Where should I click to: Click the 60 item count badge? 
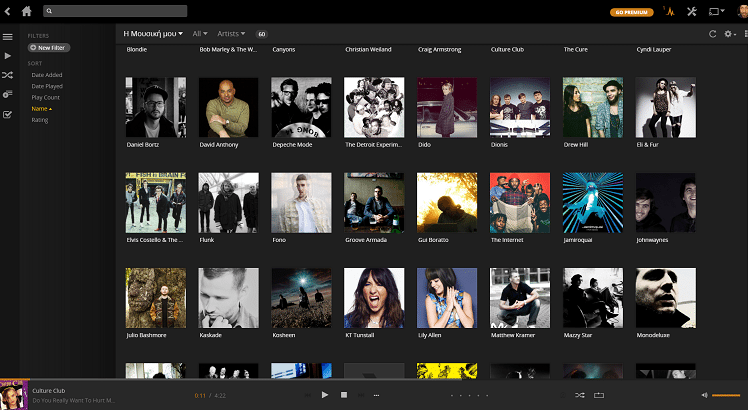point(261,34)
